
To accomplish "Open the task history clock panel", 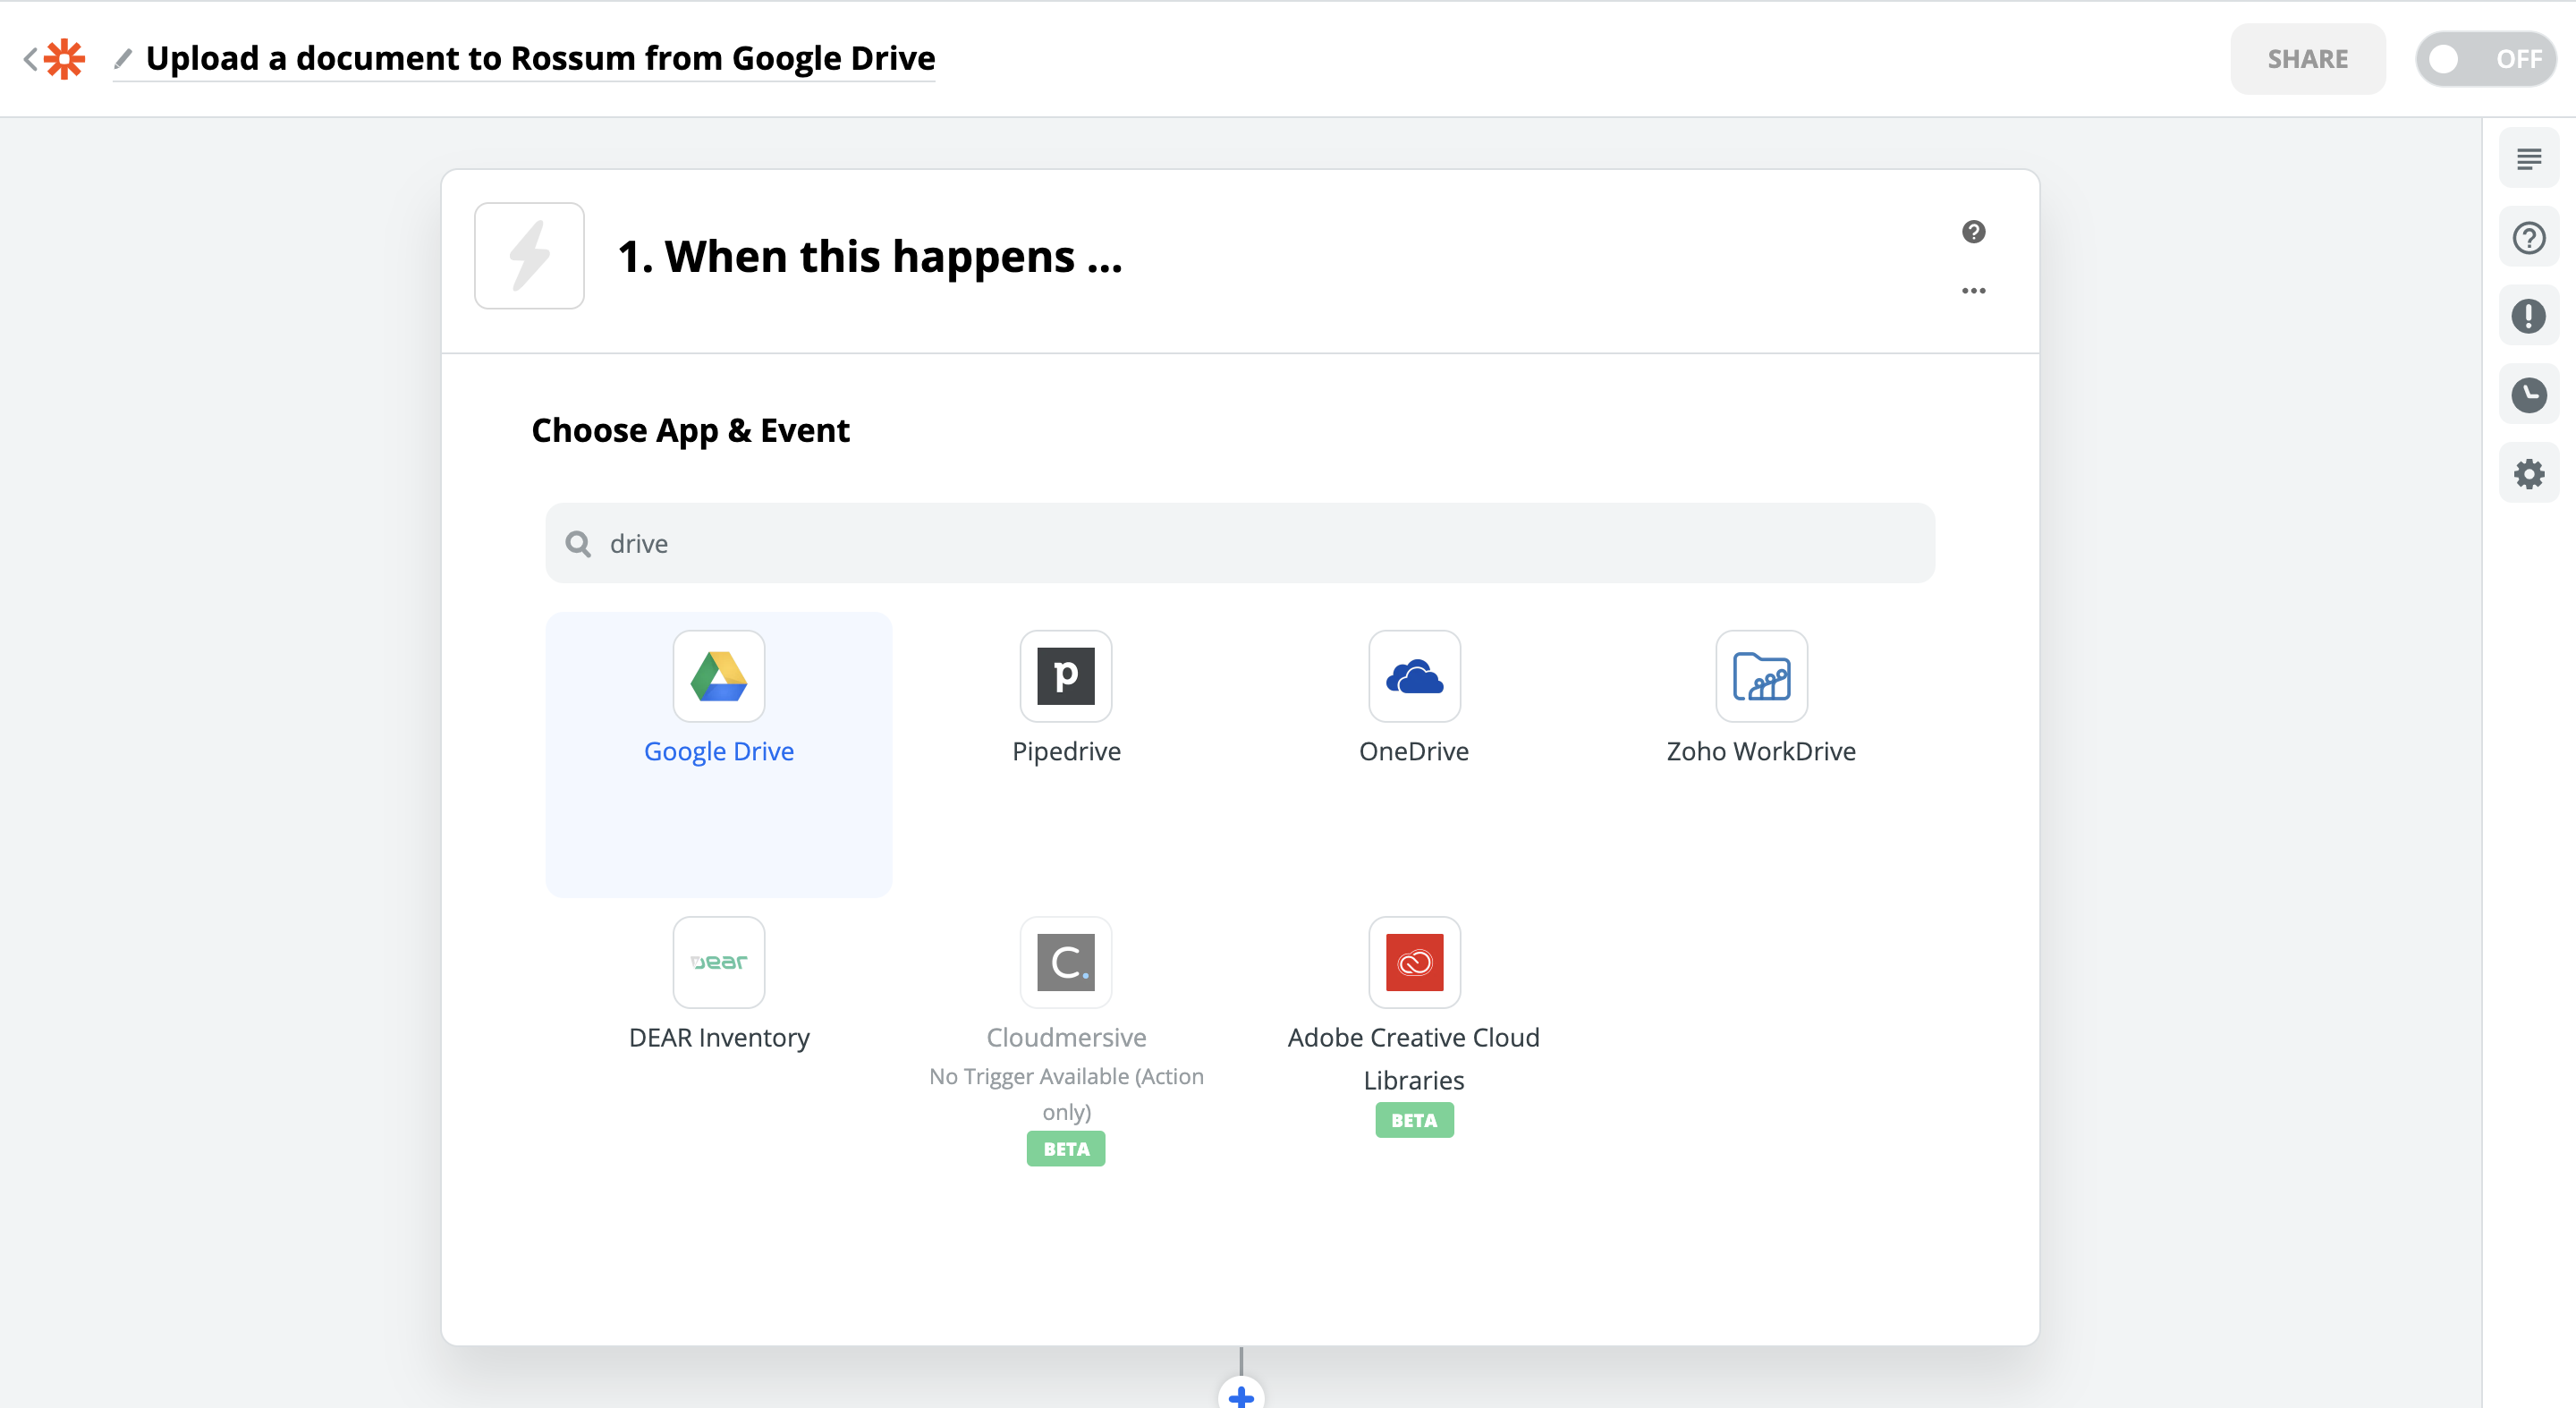I will tap(2527, 395).
